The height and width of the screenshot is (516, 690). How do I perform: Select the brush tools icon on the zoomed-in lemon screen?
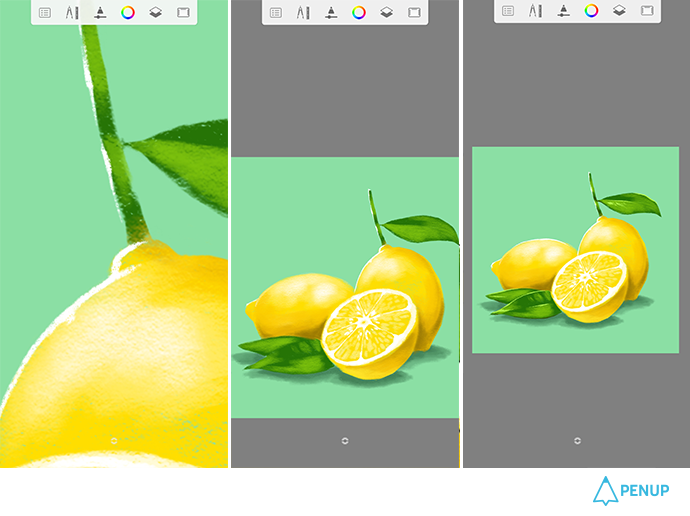pyautogui.click(x=72, y=13)
